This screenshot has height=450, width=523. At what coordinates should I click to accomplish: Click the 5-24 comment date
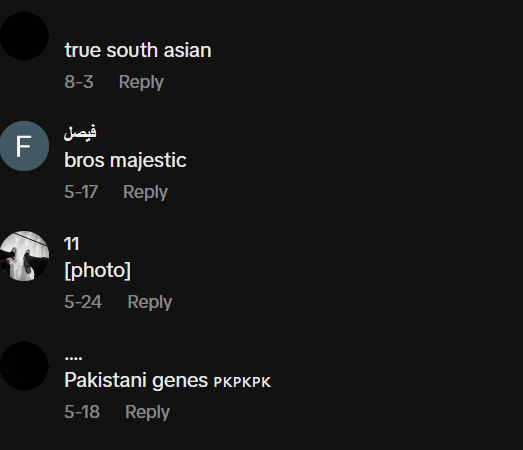pyautogui.click(x=83, y=302)
